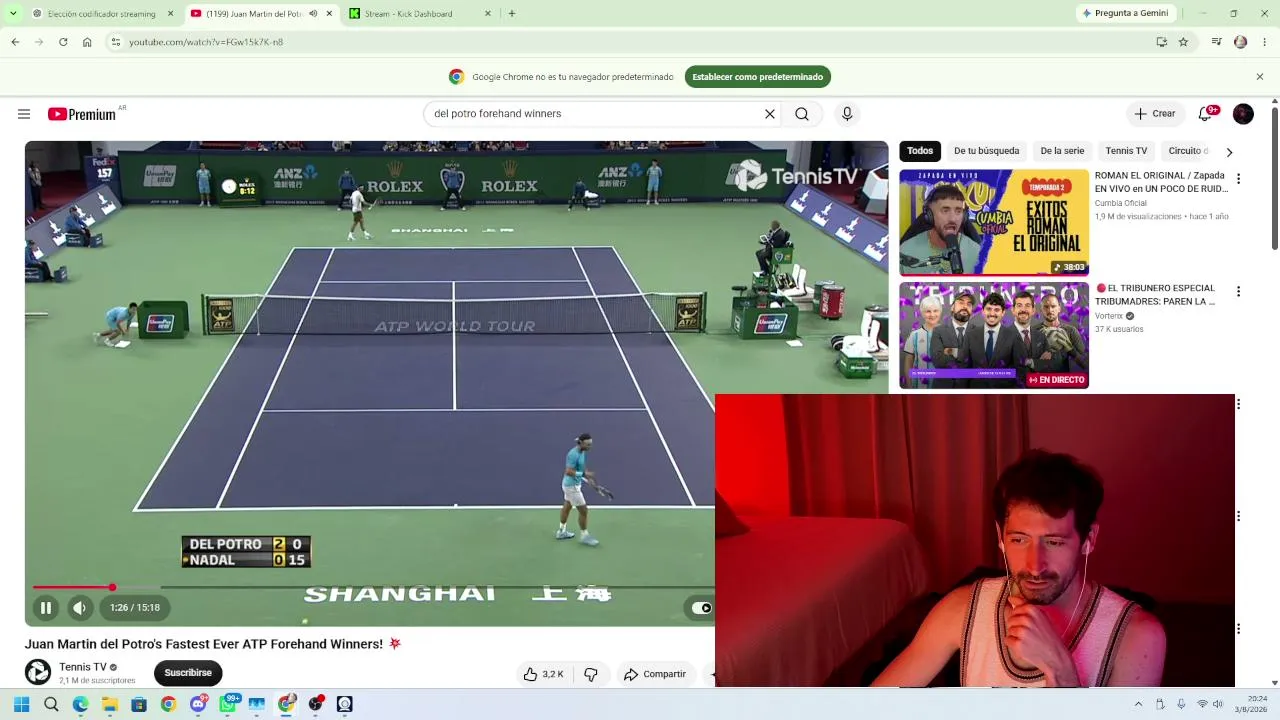The image size is (1280, 720).
Task: Share the video via Compartir
Action: 655,674
